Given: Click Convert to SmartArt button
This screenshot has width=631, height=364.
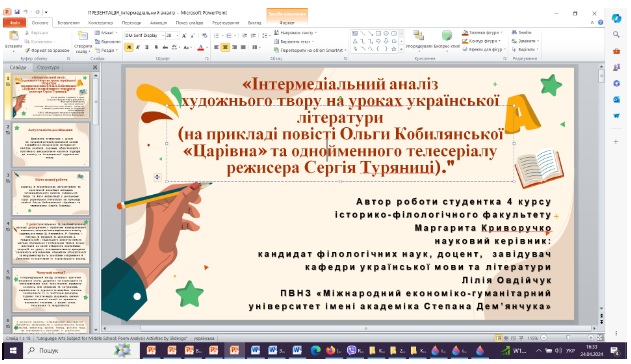Looking at the screenshot, I should click(x=309, y=50).
